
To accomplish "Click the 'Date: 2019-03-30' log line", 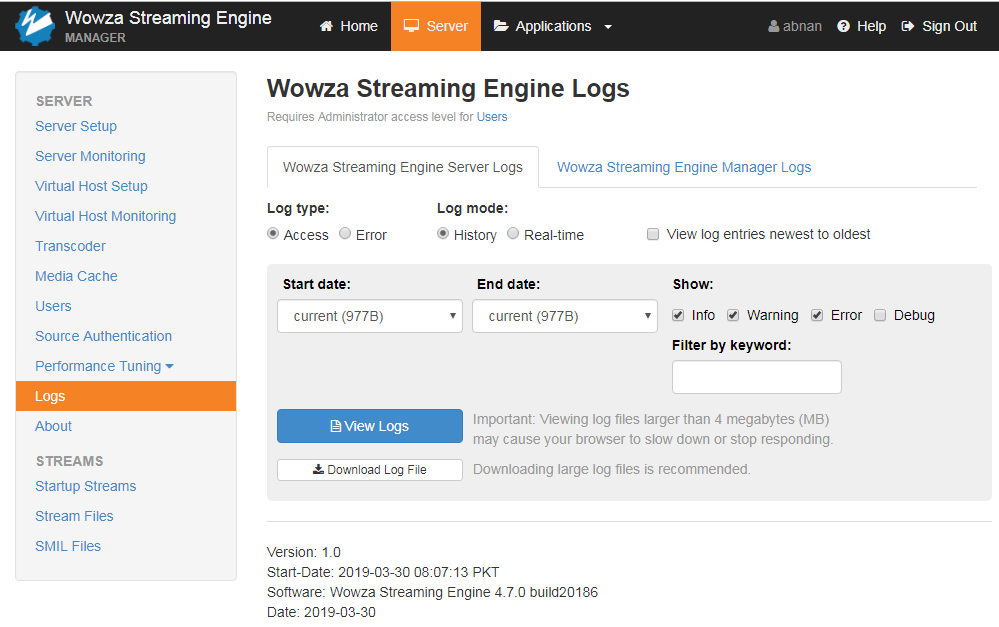I will (x=321, y=612).
